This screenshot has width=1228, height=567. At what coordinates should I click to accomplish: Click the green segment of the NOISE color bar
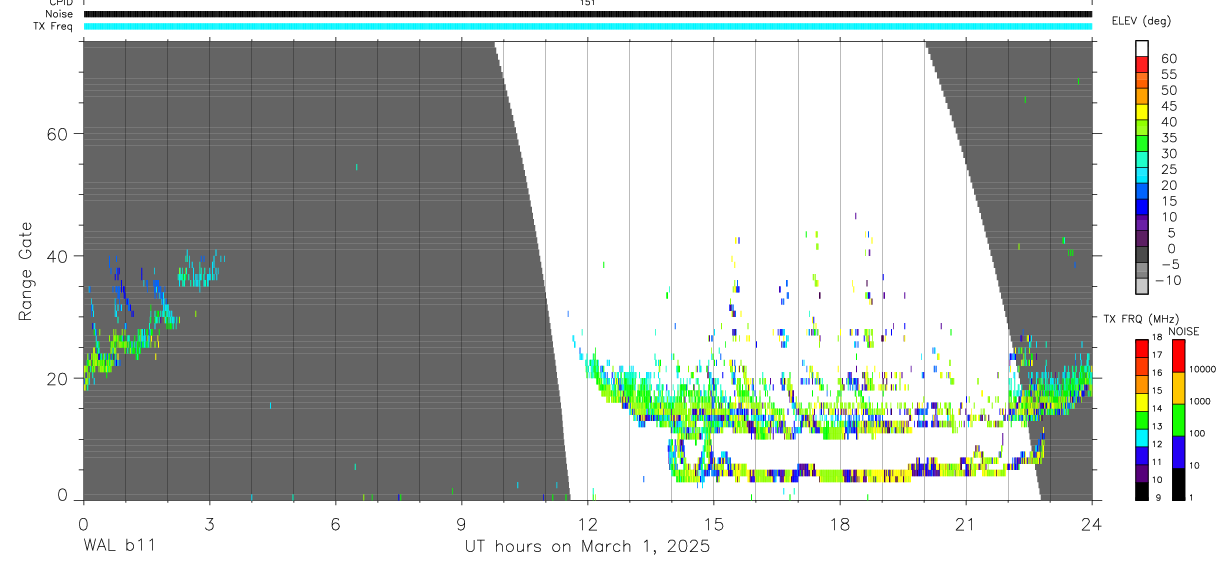(1178, 420)
